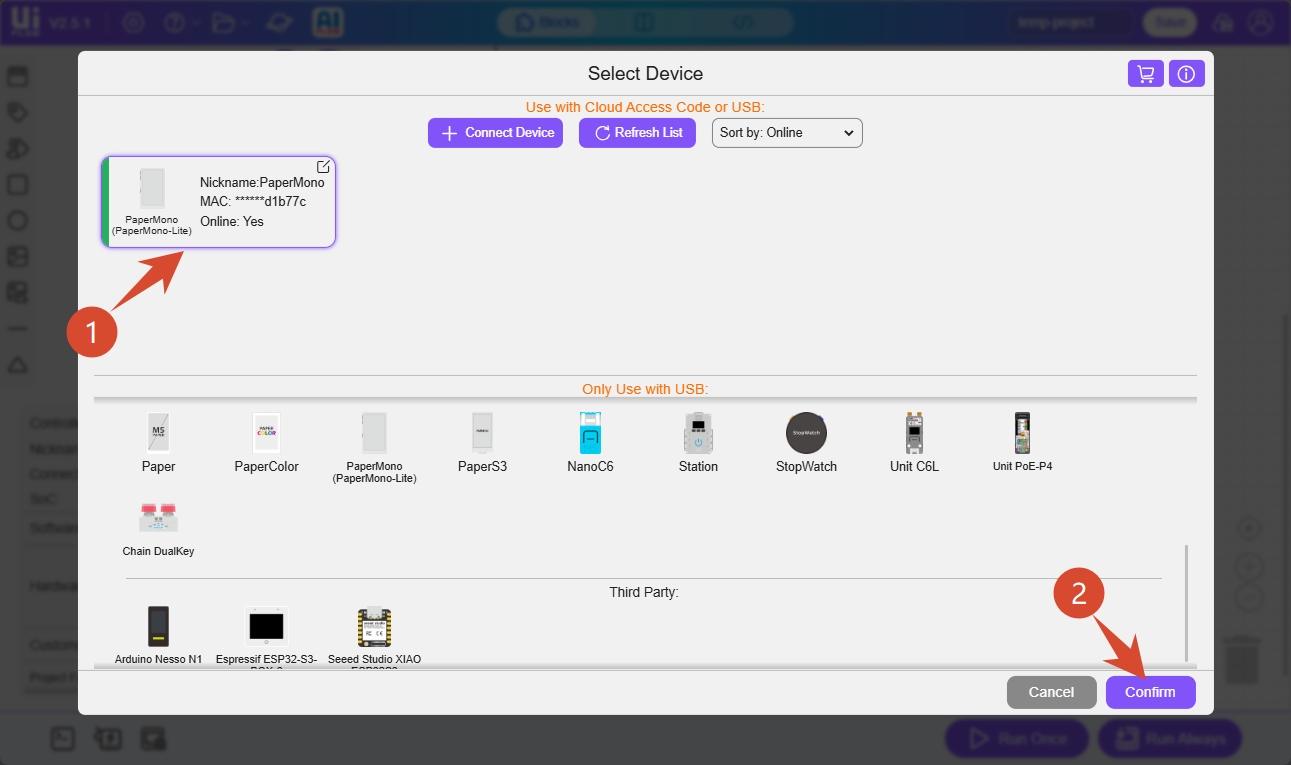Click the Third Party section heading
This screenshot has height=765, width=1291.
[644, 592]
